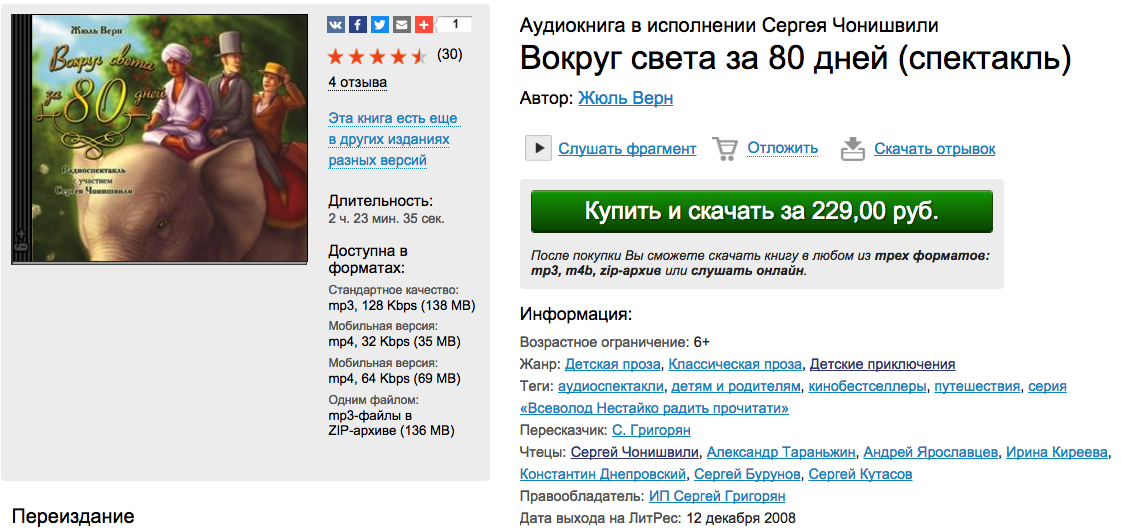The height and width of the screenshot is (531, 1121).
Task: Open tag путешествия
Action: pyautogui.click(x=977, y=387)
